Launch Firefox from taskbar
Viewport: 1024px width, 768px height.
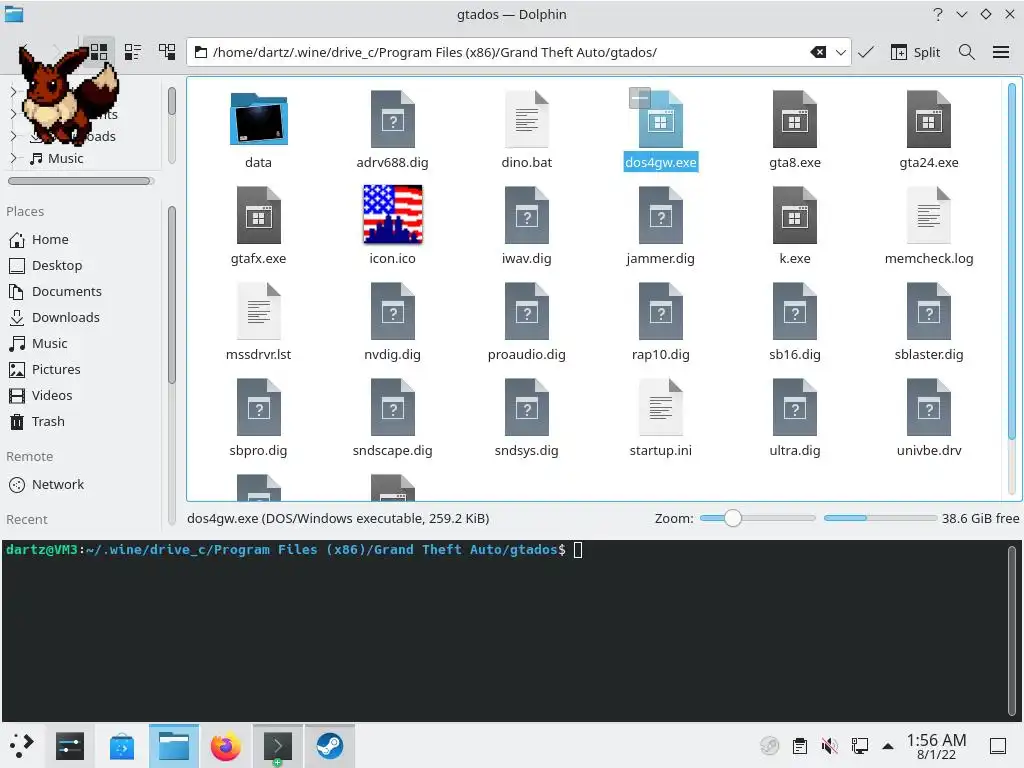click(225, 746)
